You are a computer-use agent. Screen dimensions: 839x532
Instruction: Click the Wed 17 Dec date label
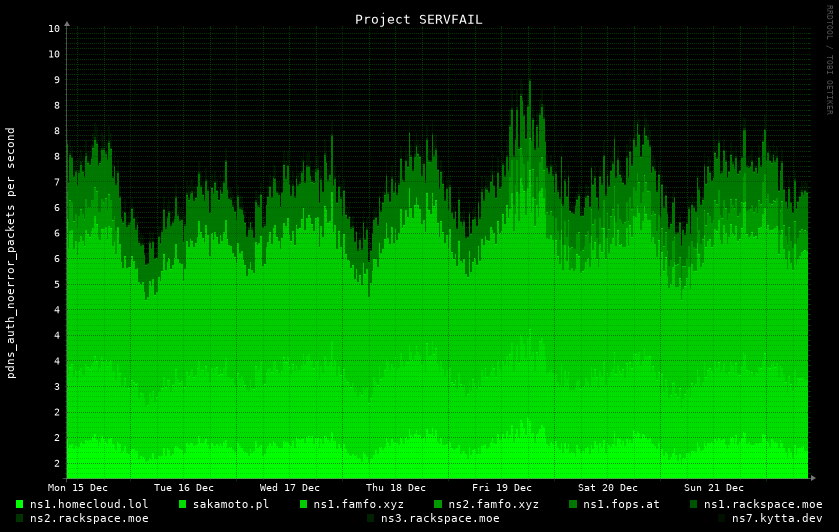[x=290, y=488]
